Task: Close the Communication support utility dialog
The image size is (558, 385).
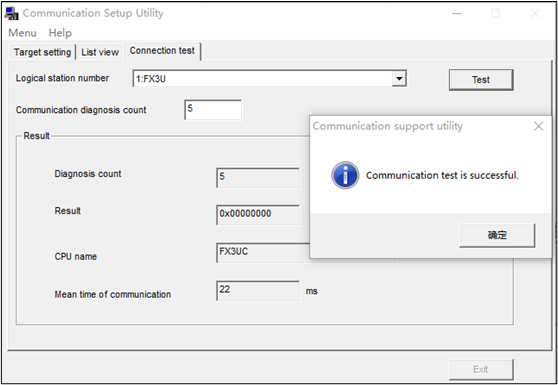Action: tap(538, 126)
